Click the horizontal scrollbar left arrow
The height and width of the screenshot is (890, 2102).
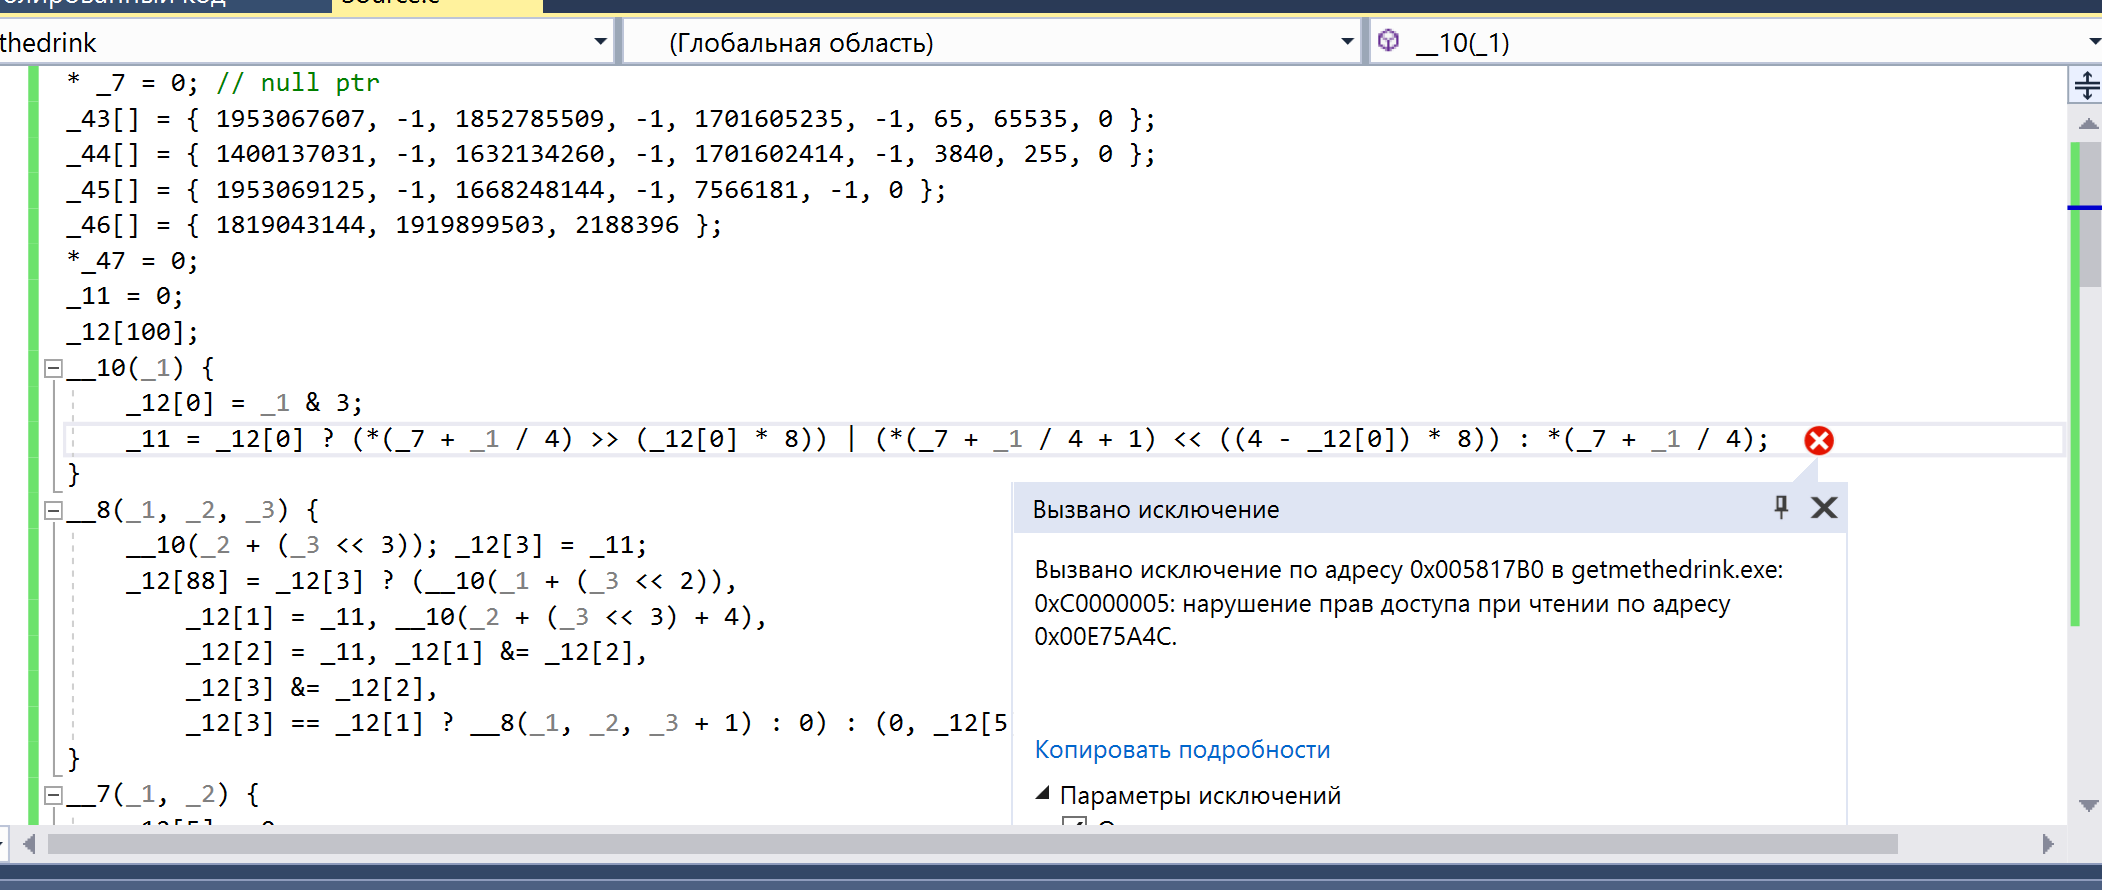click(x=29, y=844)
